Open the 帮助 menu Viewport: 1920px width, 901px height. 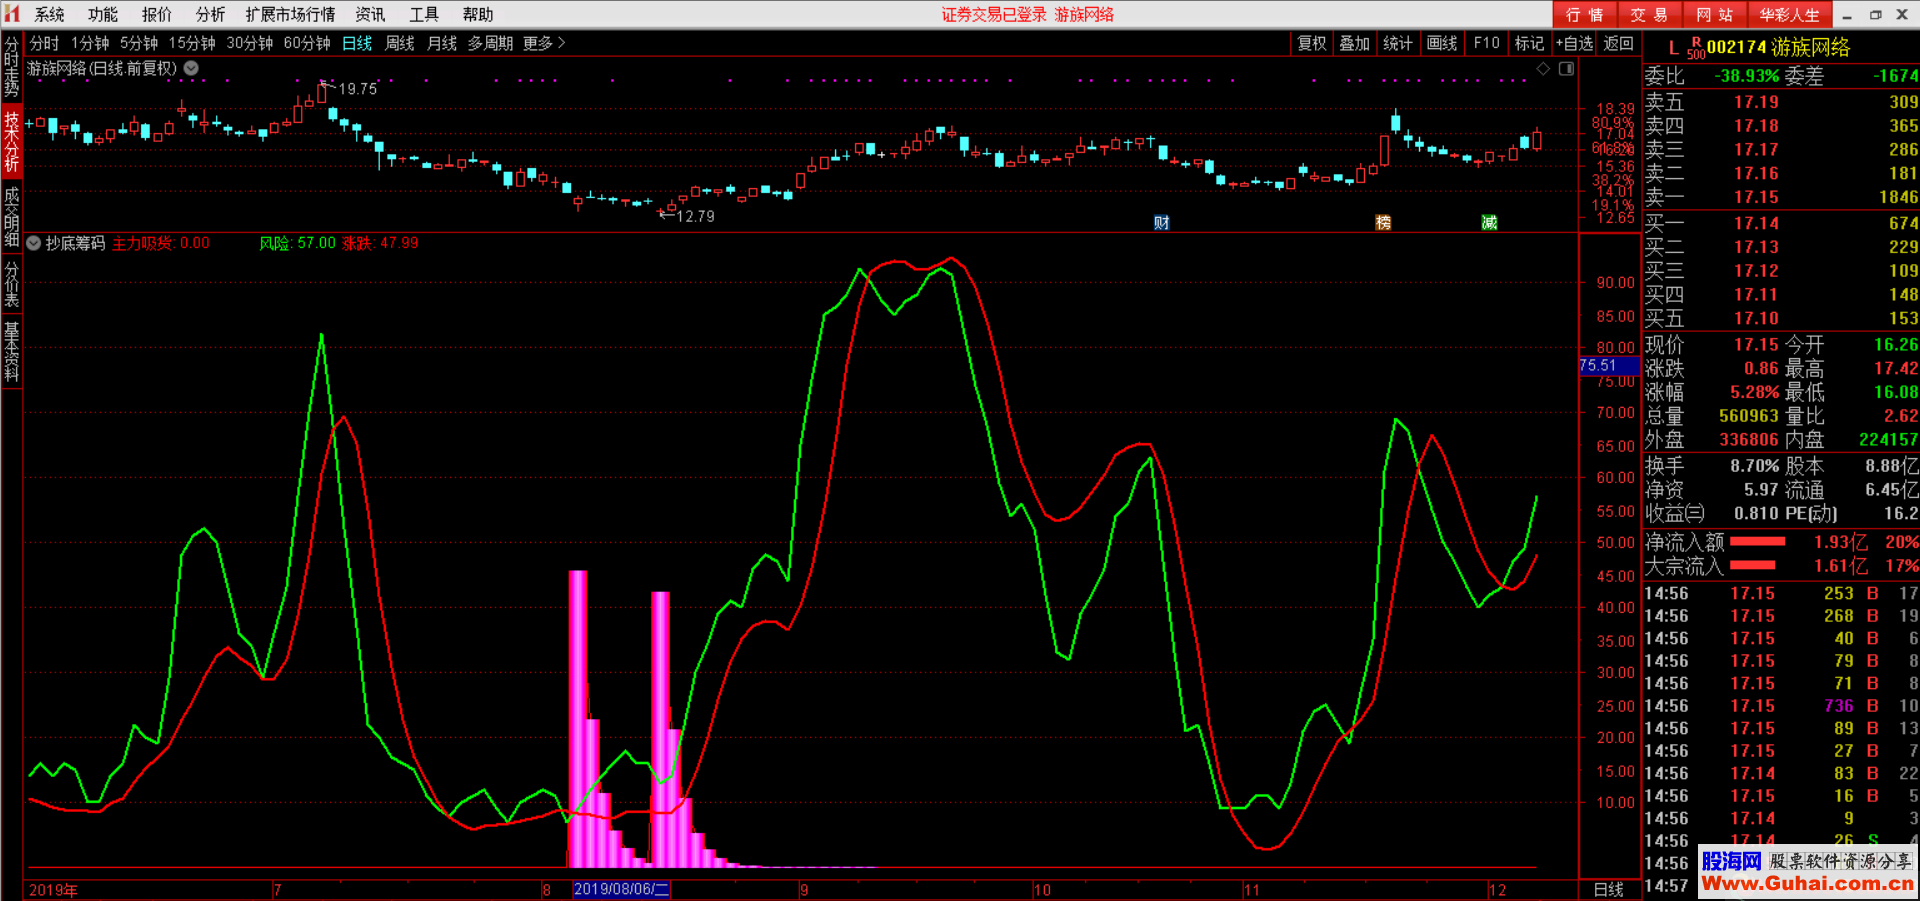click(478, 14)
